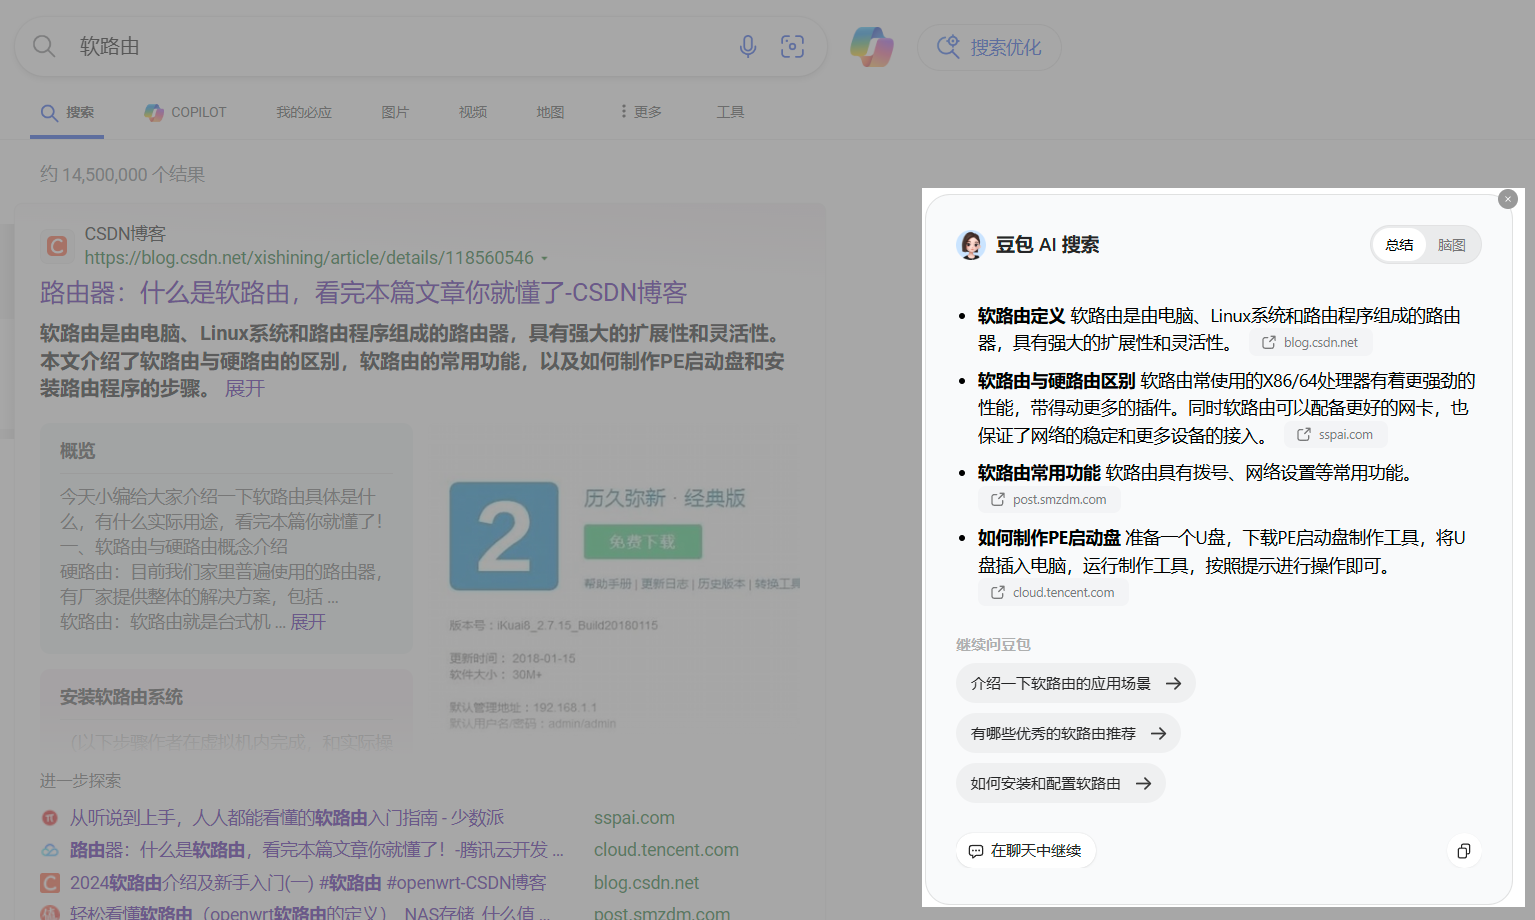Click the green 免费下载 button
Screen dimensions: 1535x920
[643, 541]
